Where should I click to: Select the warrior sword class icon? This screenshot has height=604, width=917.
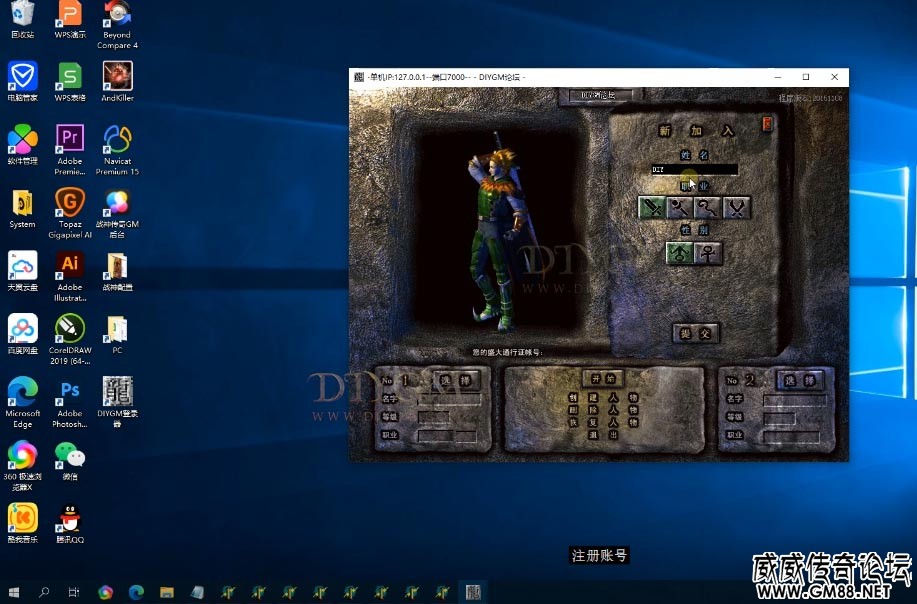tap(651, 208)
